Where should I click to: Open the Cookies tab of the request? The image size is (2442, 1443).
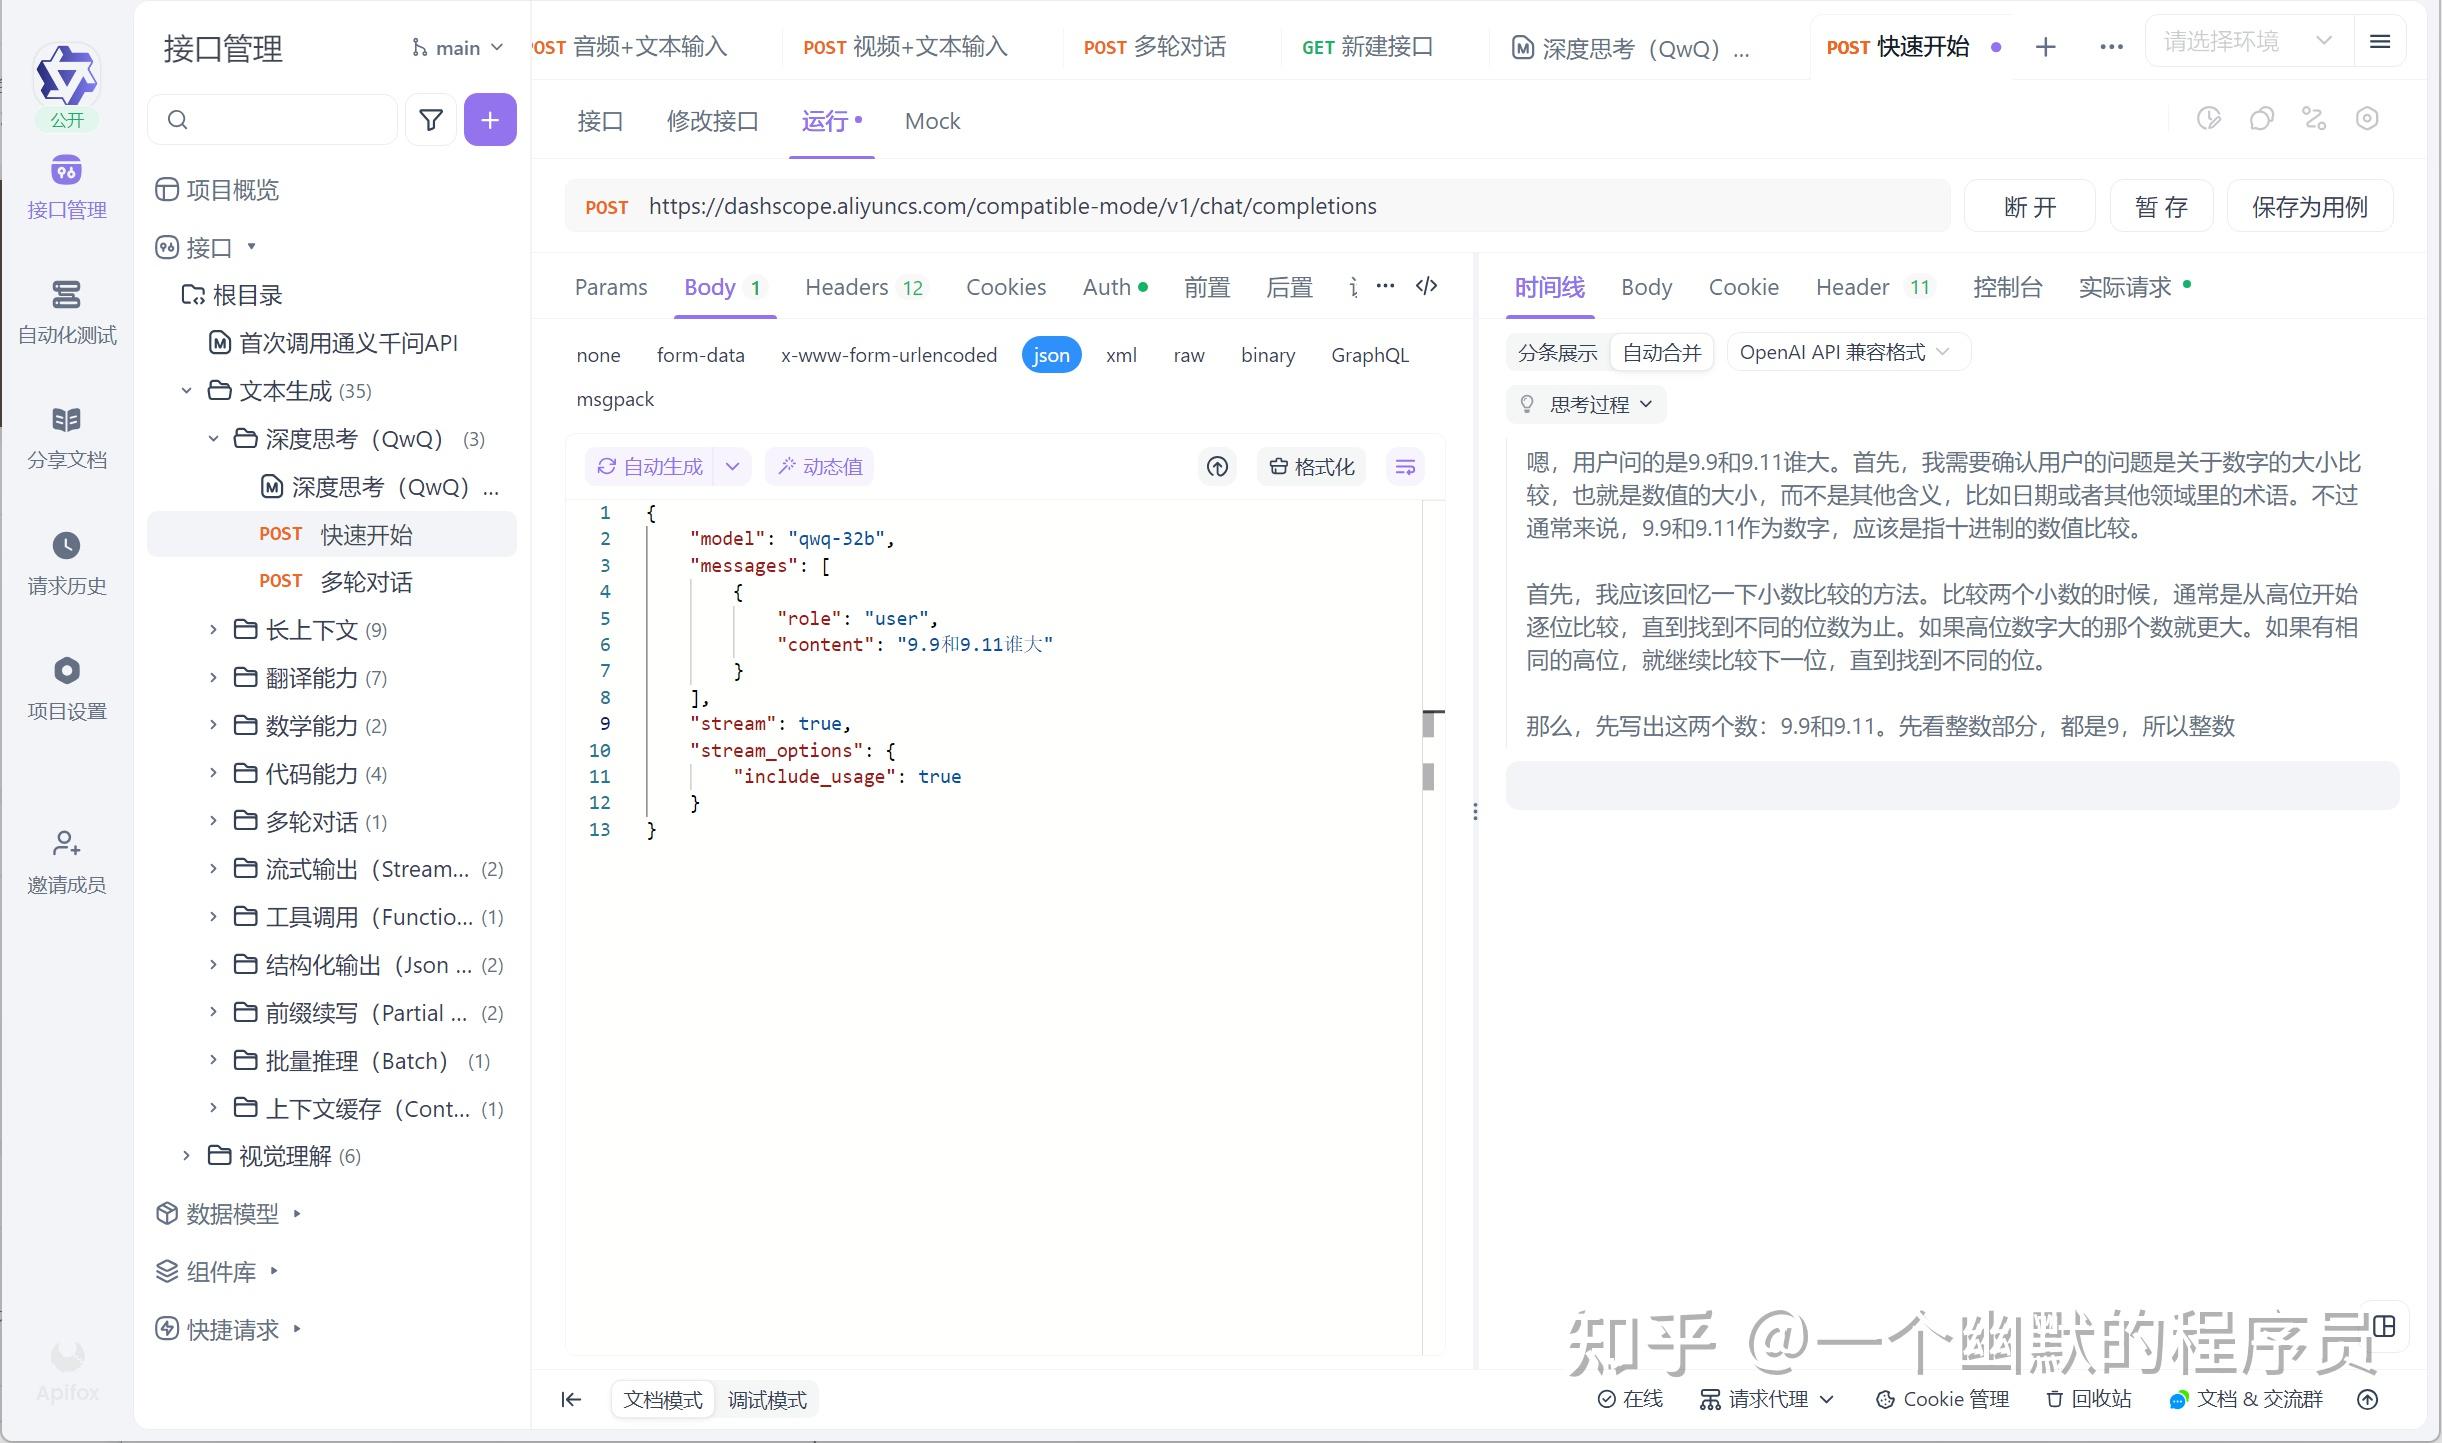click(x=1006, y=287)
